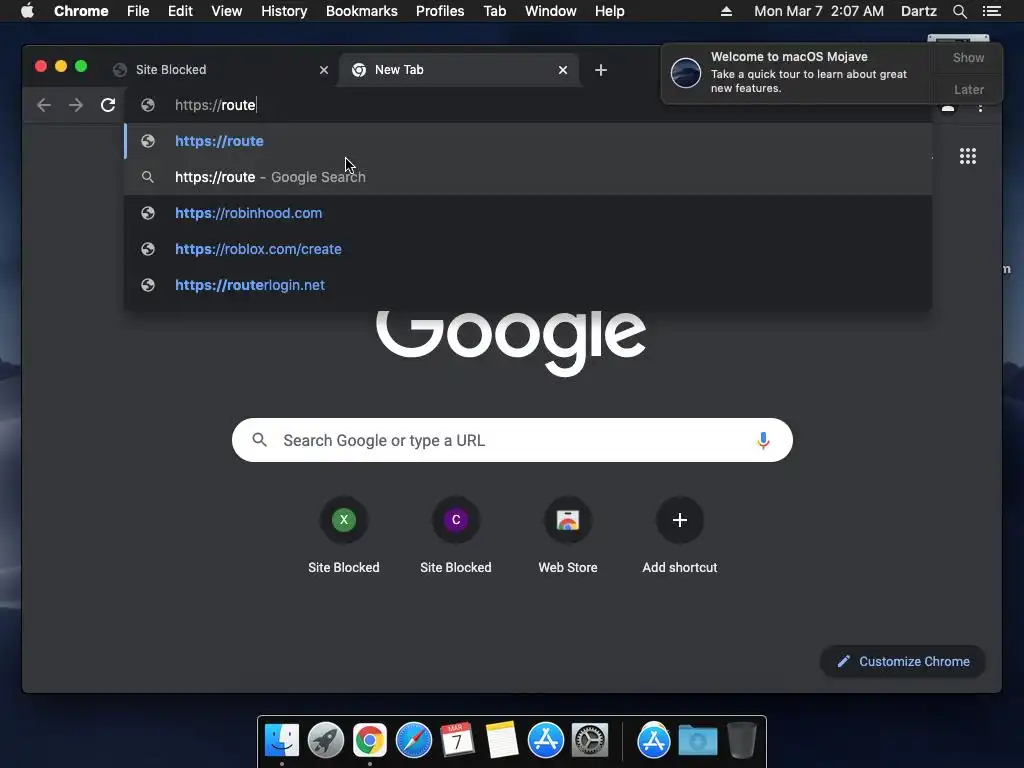This screenshot has height=768, width=1024.
Task: Switch to the Site Blocked tab
Action: coord(219,70)
